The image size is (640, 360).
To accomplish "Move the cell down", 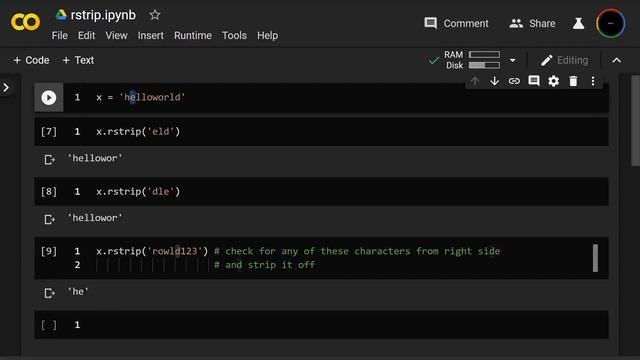I will point(494,81).
